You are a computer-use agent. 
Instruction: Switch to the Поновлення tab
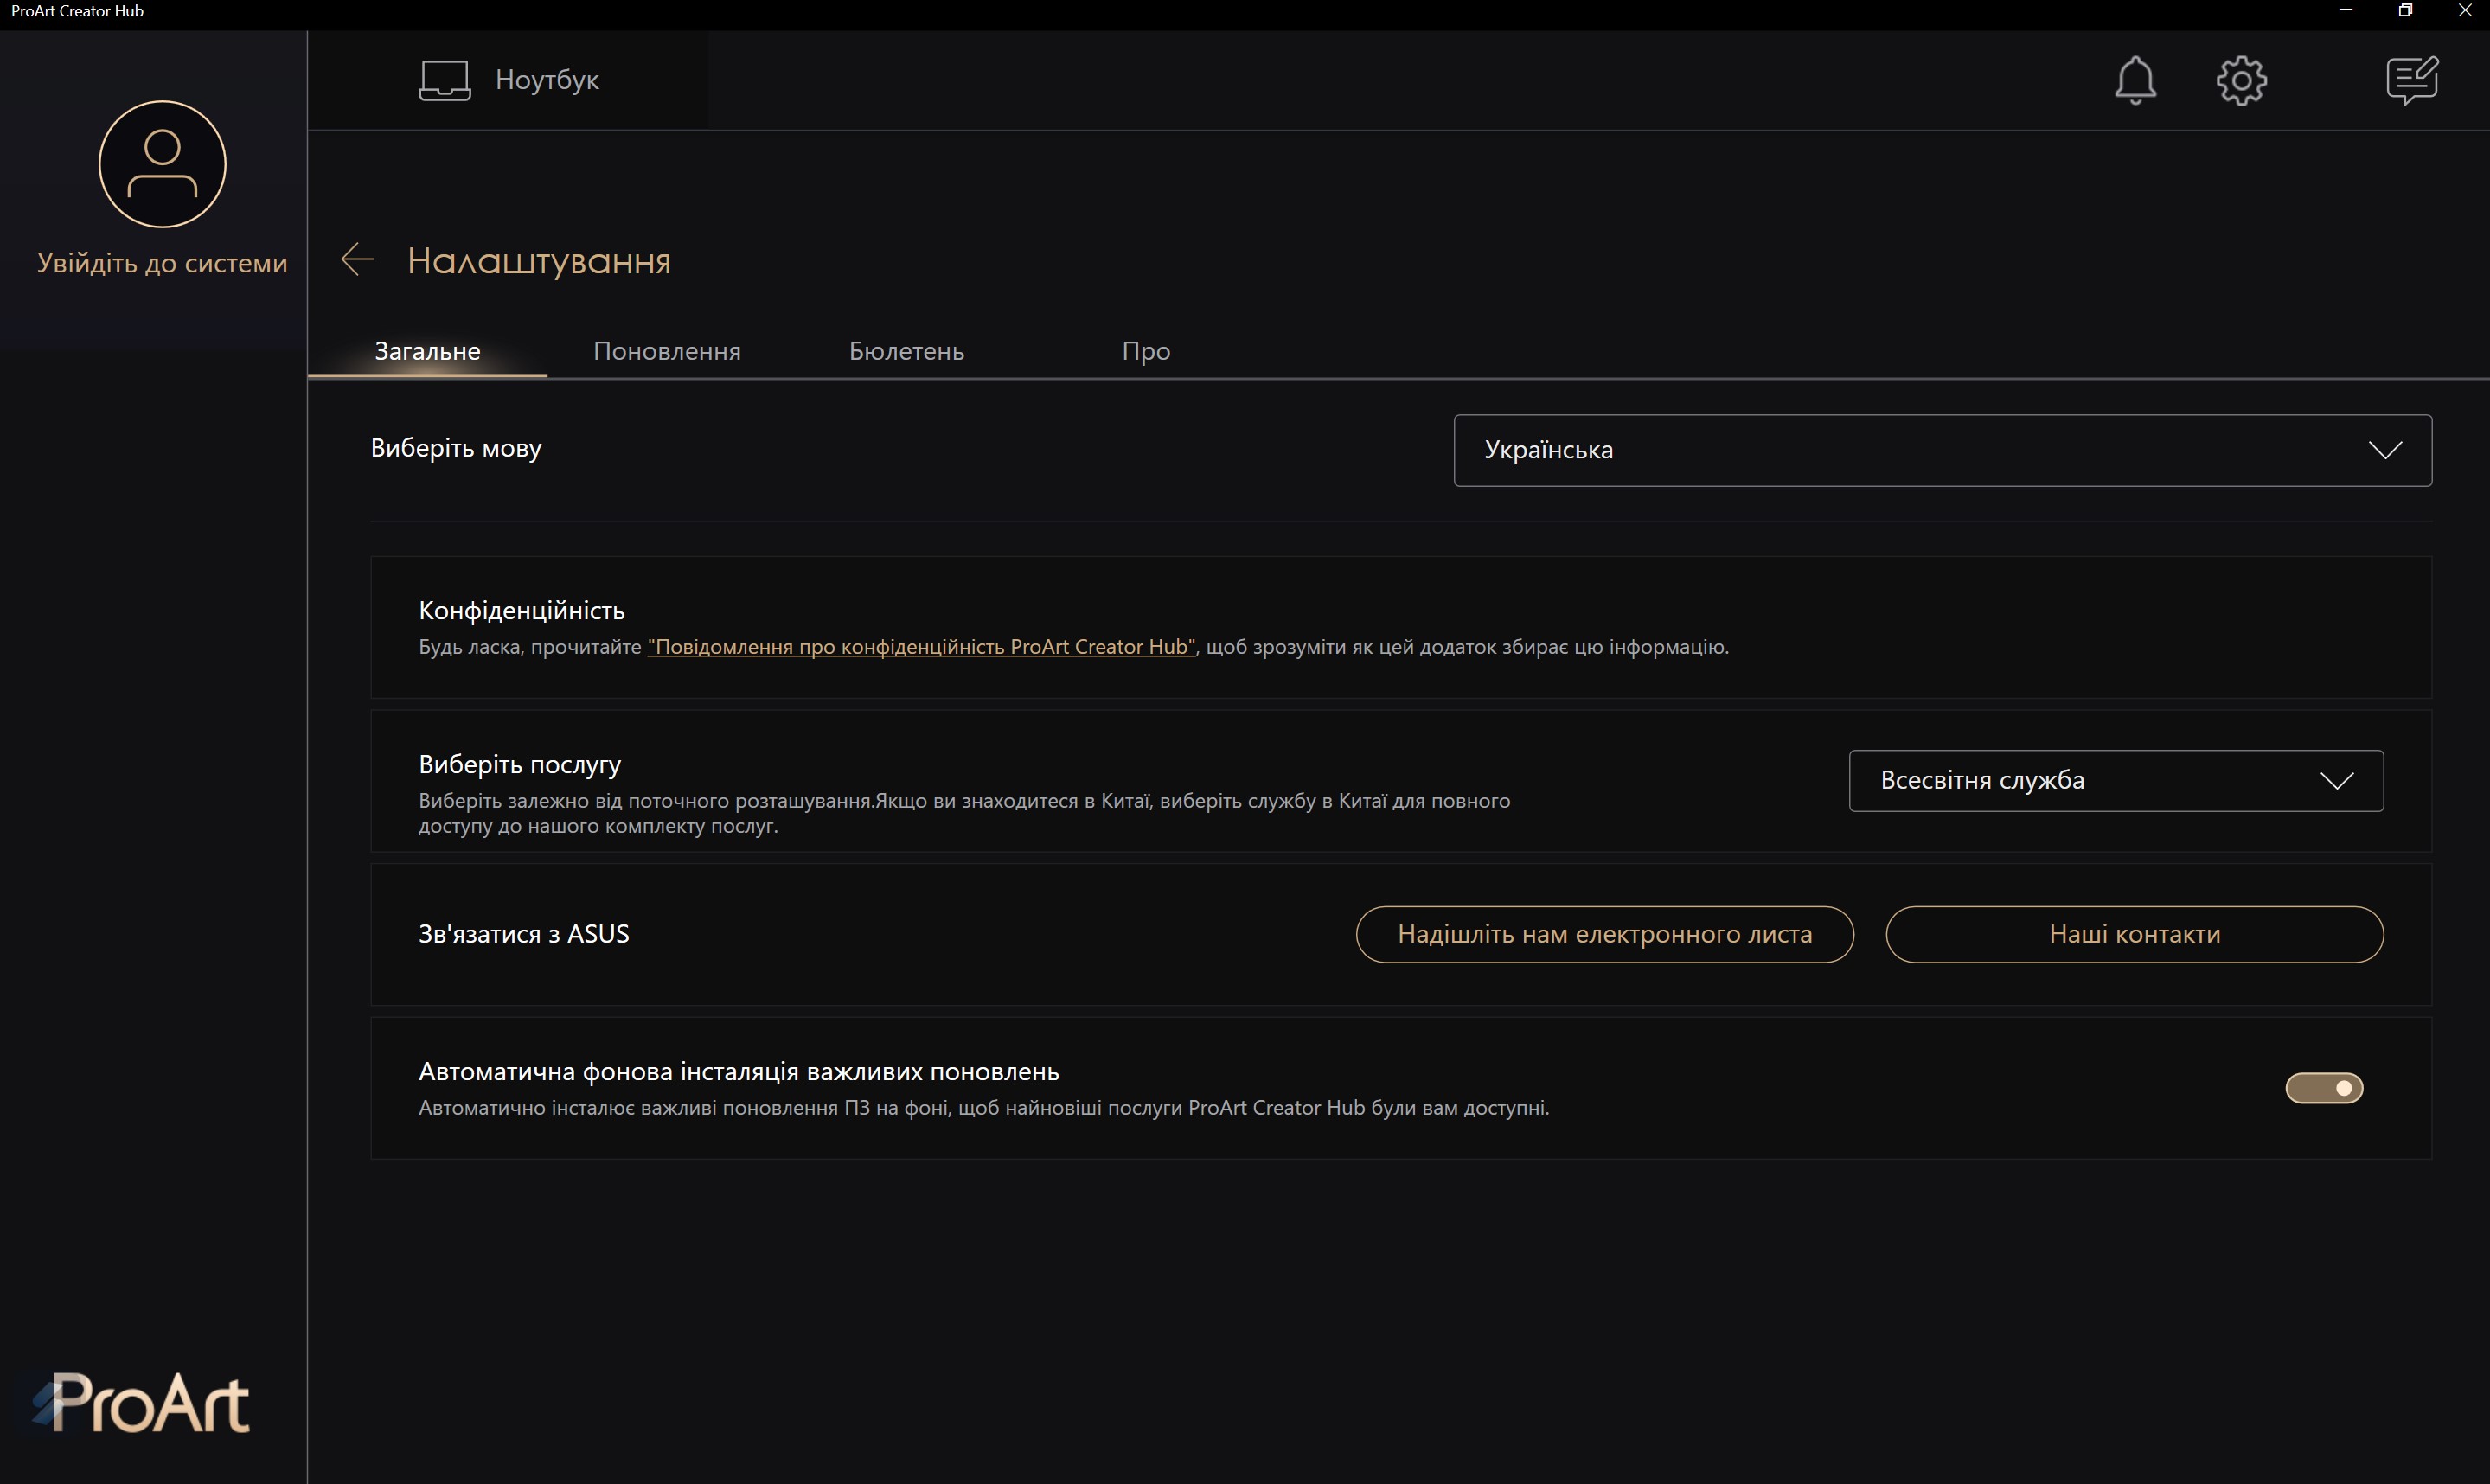point(666,351)
